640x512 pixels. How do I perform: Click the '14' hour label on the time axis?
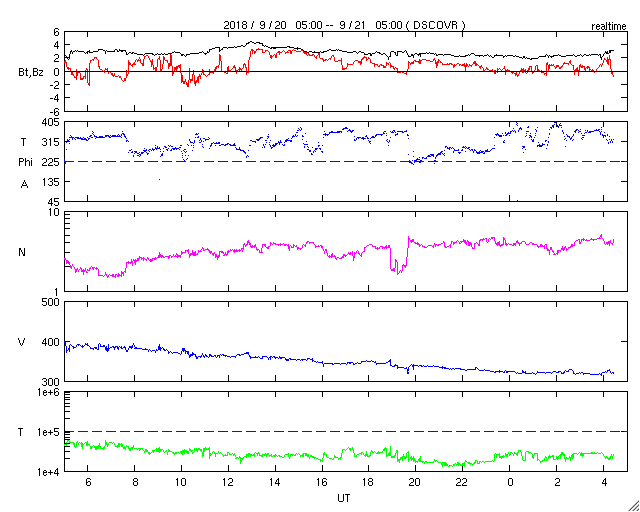[x=275, y=482]
